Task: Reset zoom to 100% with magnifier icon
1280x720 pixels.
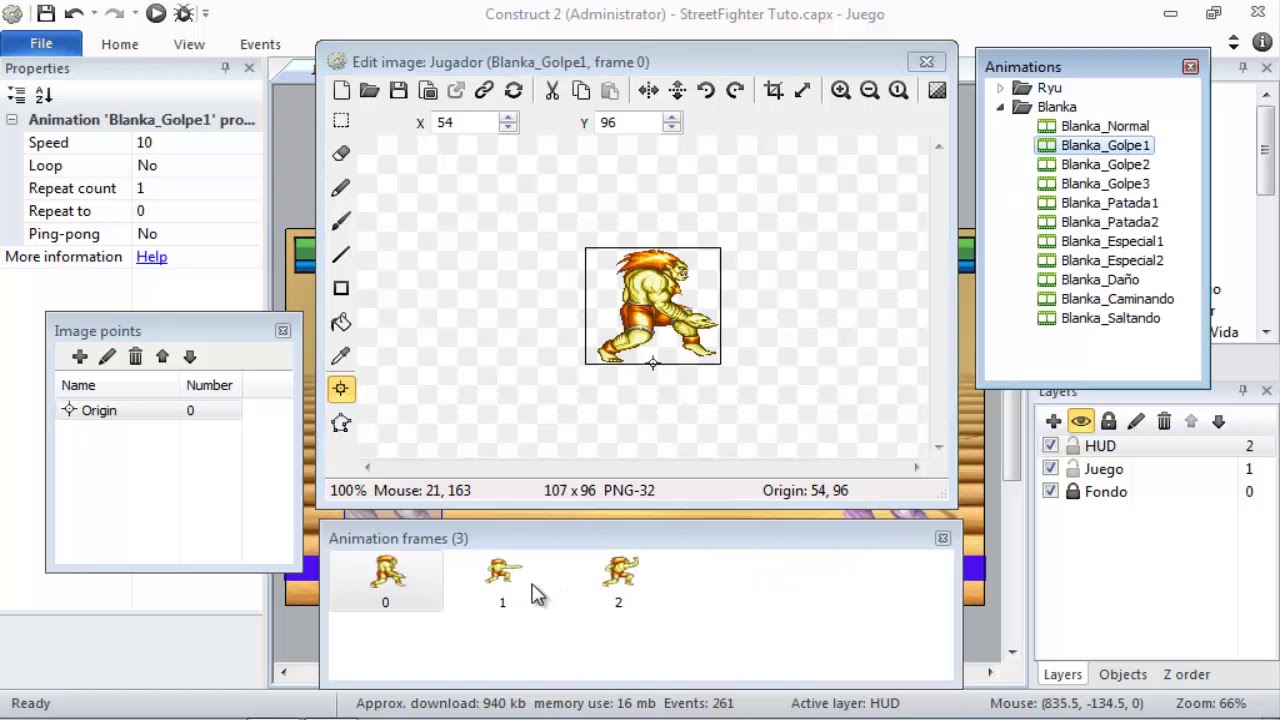Action: 898,91
